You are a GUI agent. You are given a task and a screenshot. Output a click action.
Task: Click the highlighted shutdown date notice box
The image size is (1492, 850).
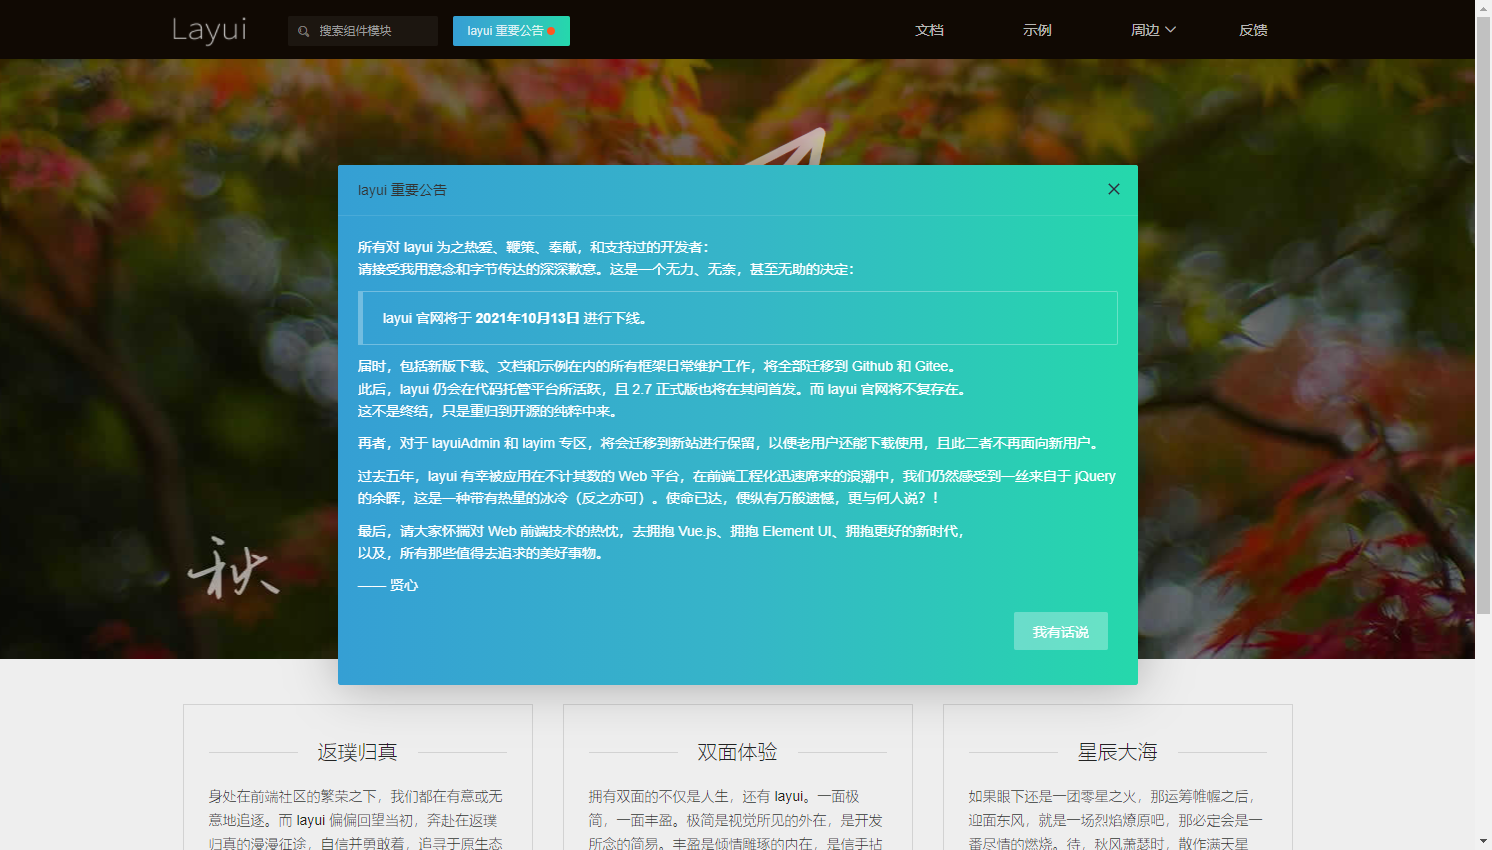click(x=738, y=318)
